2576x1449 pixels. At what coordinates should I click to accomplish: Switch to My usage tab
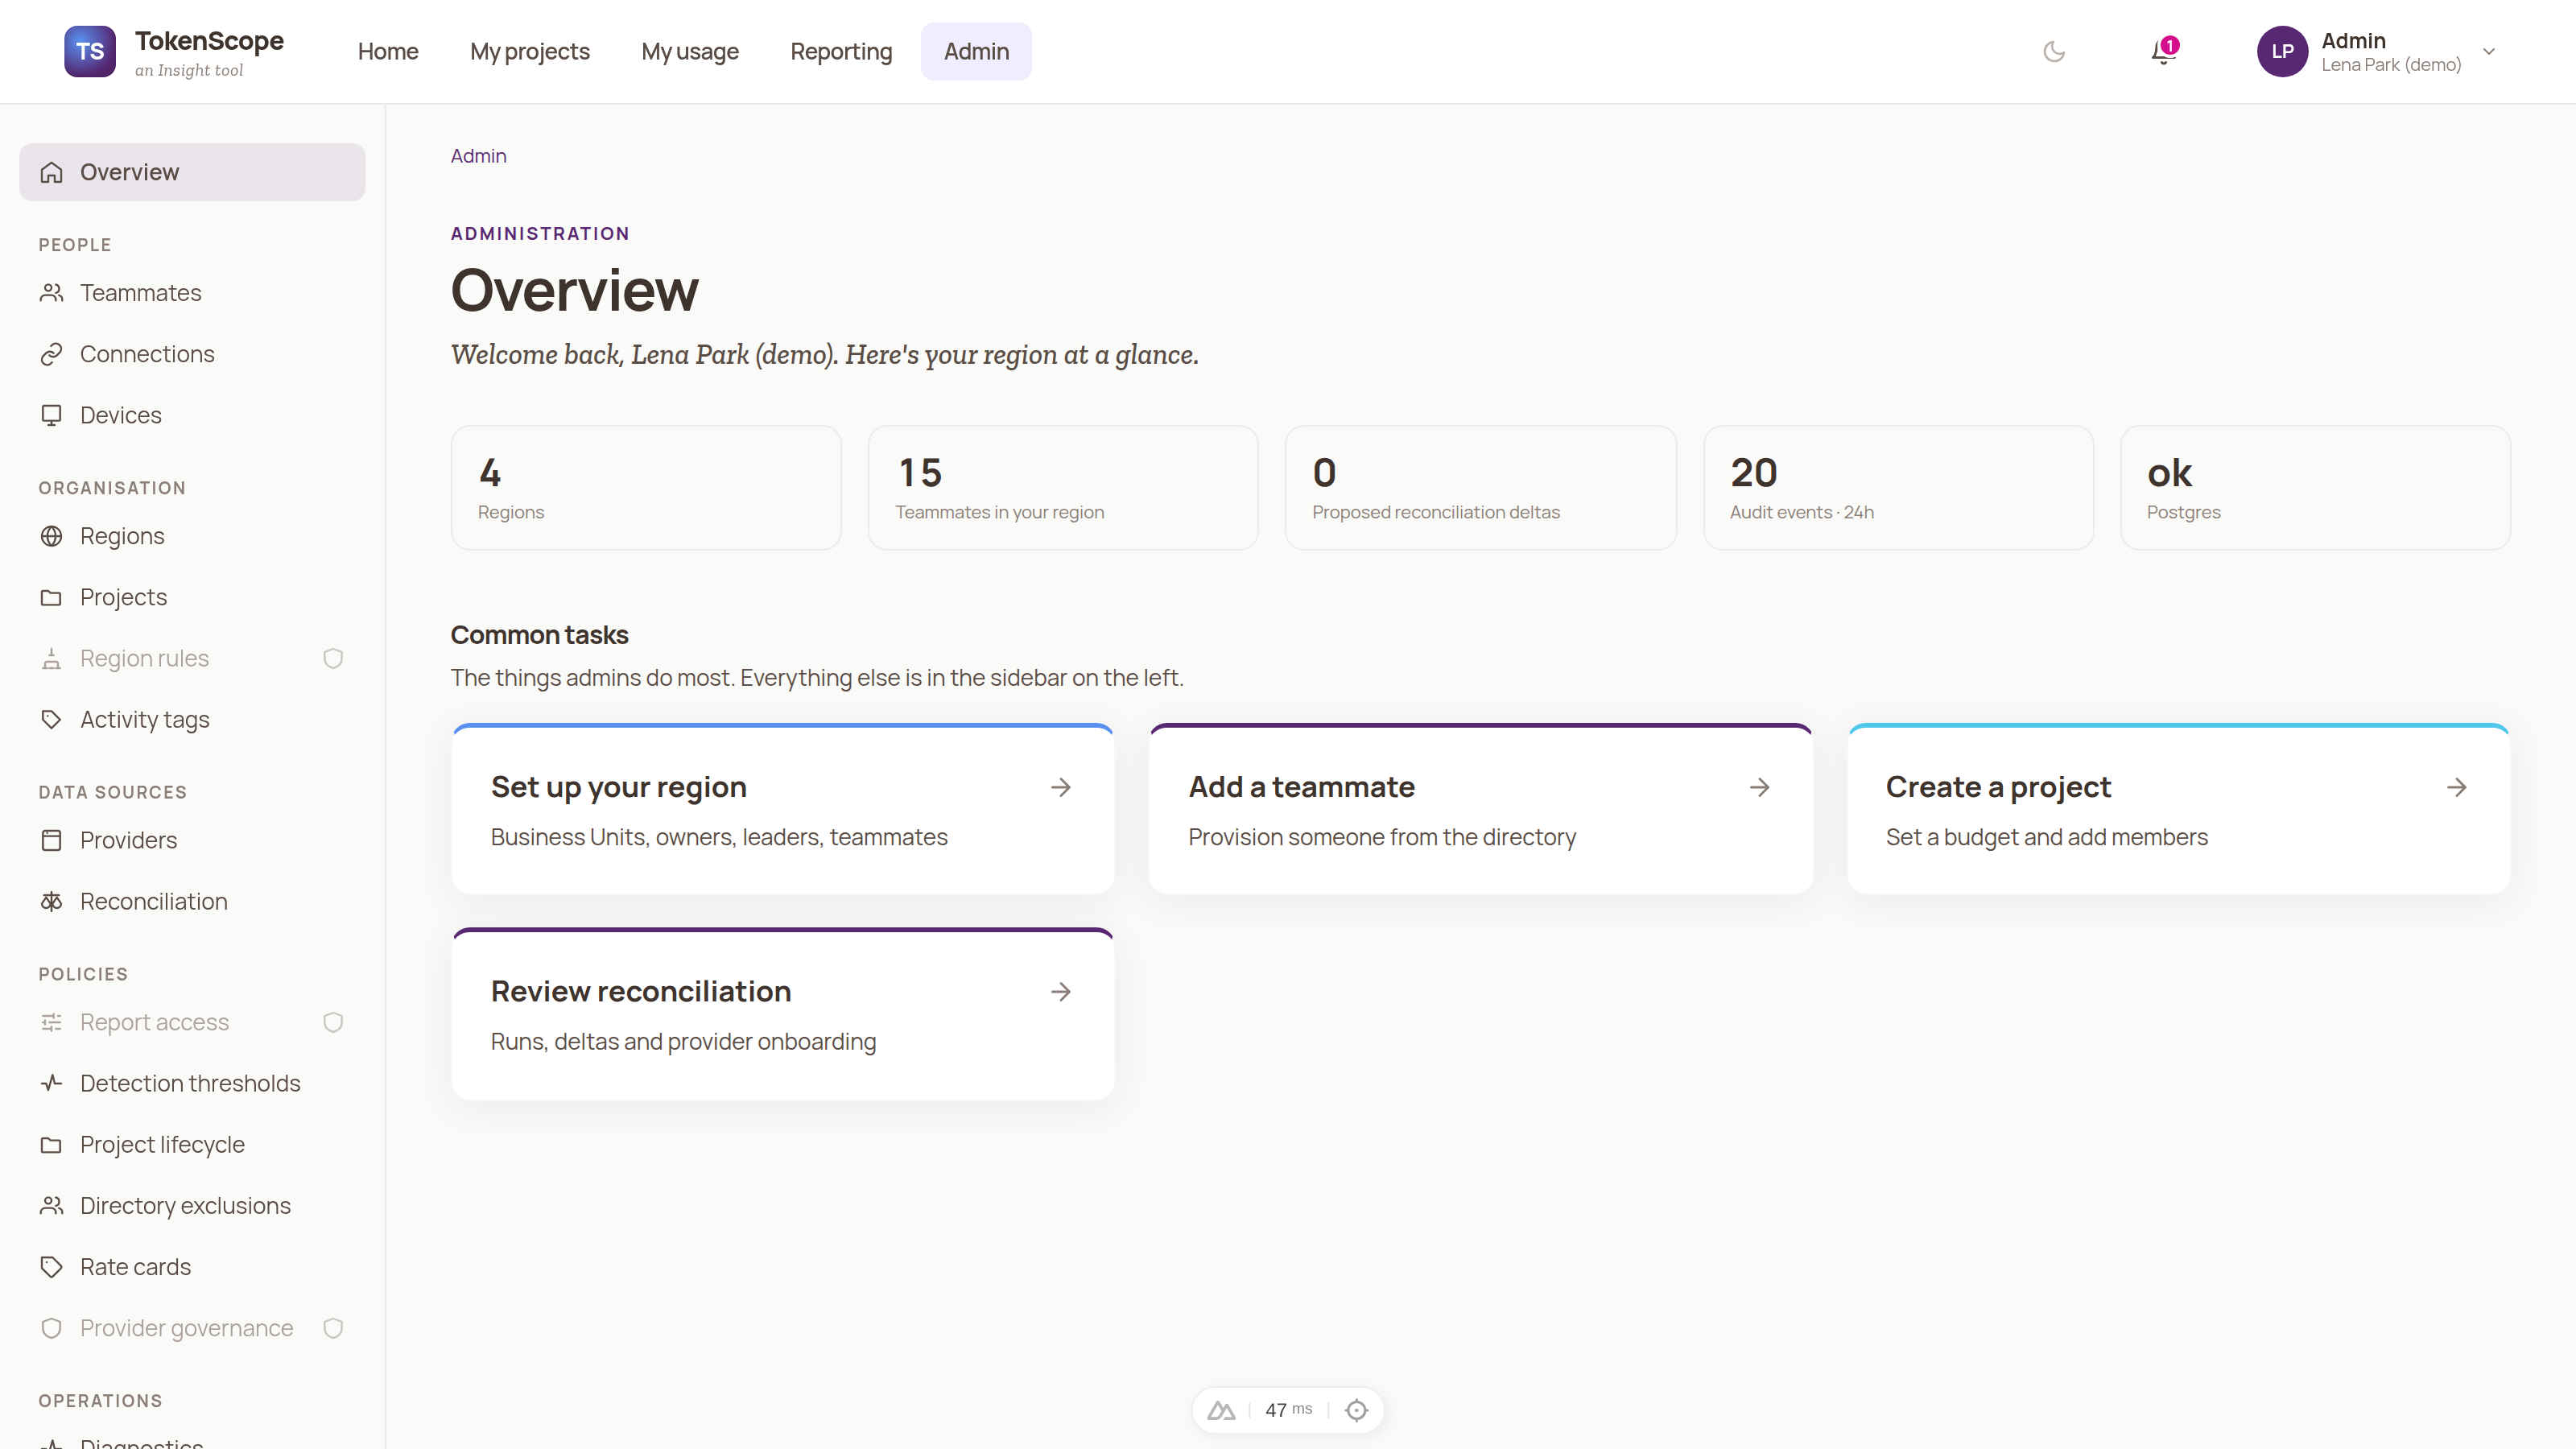coord(690,51)
